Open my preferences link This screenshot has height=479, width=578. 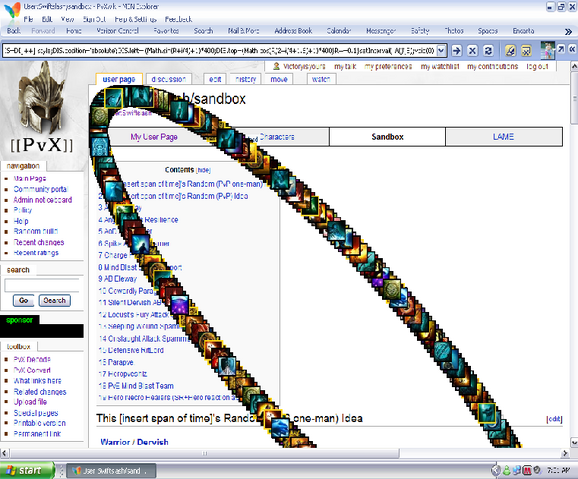[388, 66]
